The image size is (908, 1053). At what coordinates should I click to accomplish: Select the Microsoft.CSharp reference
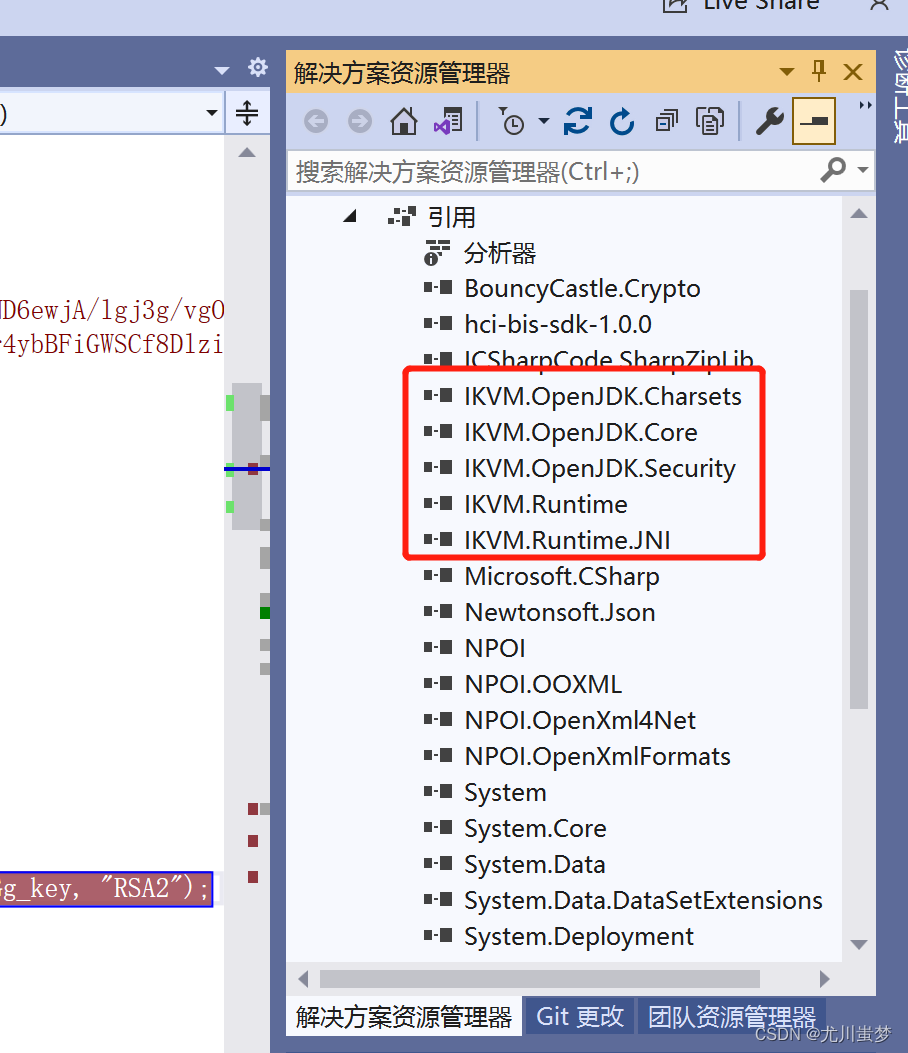pos(562,577)
